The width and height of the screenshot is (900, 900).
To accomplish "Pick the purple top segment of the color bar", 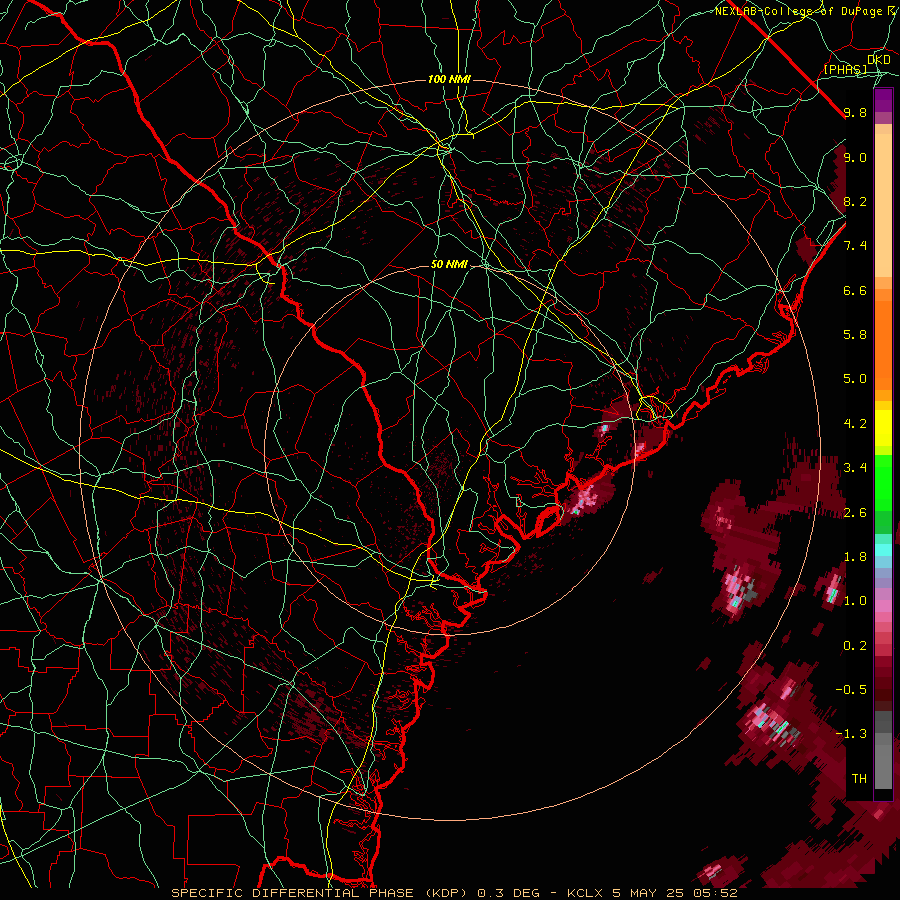I will point(883,100).
